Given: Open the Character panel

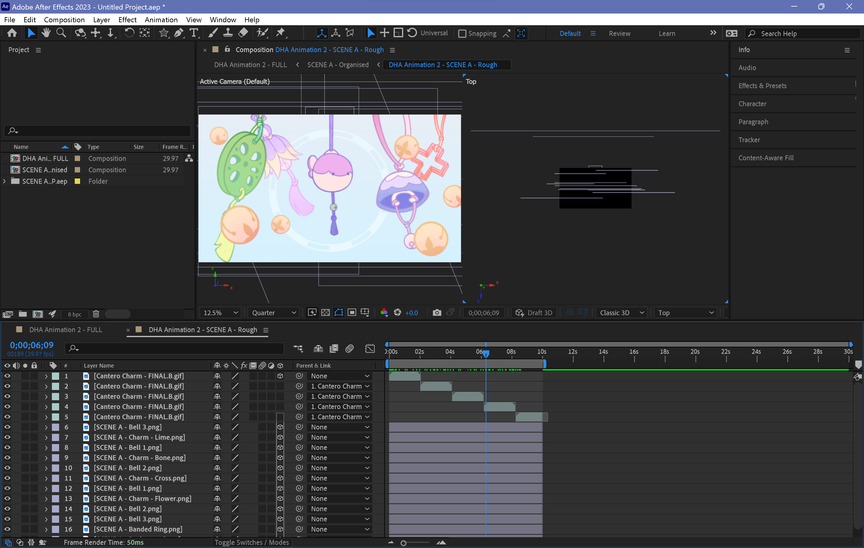Looking at the screenshot, I should point(752,104).
